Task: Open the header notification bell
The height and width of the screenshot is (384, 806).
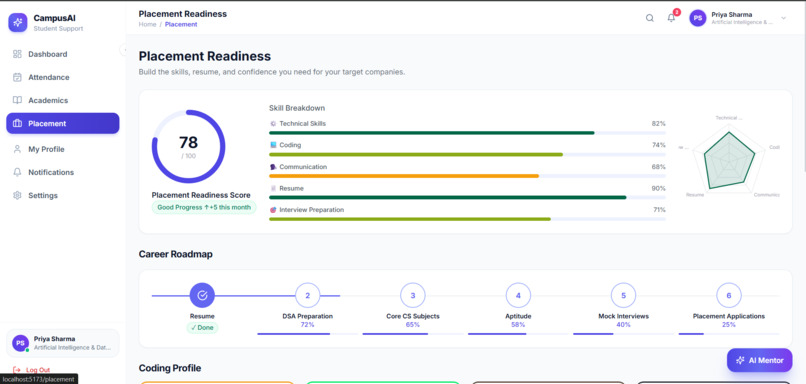Action: tap(671, 18)
